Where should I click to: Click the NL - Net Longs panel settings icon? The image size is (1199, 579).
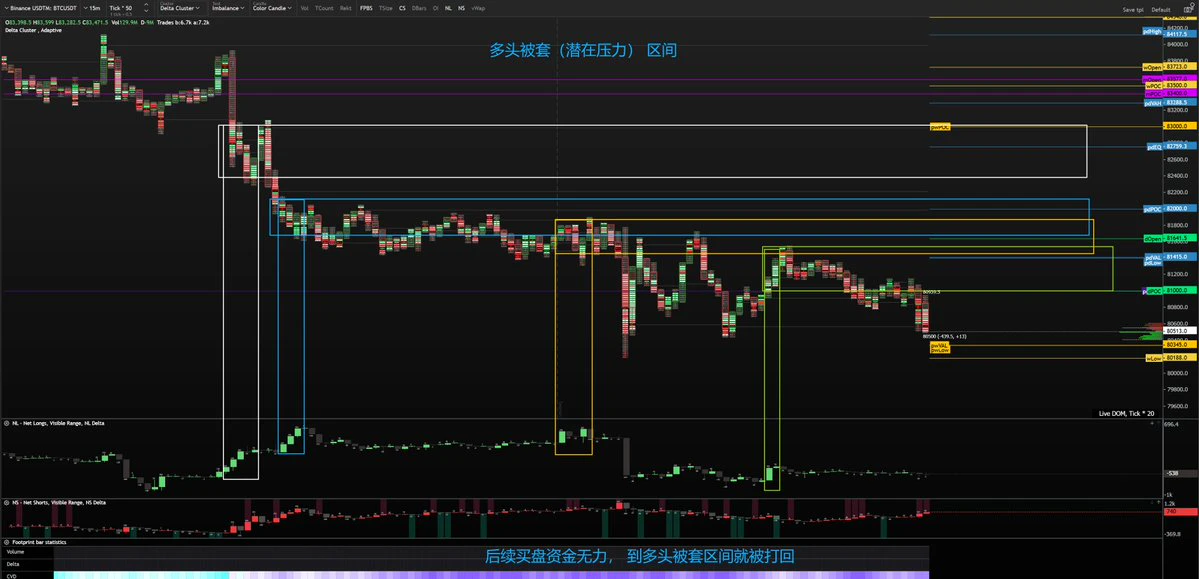coord(6,423)
